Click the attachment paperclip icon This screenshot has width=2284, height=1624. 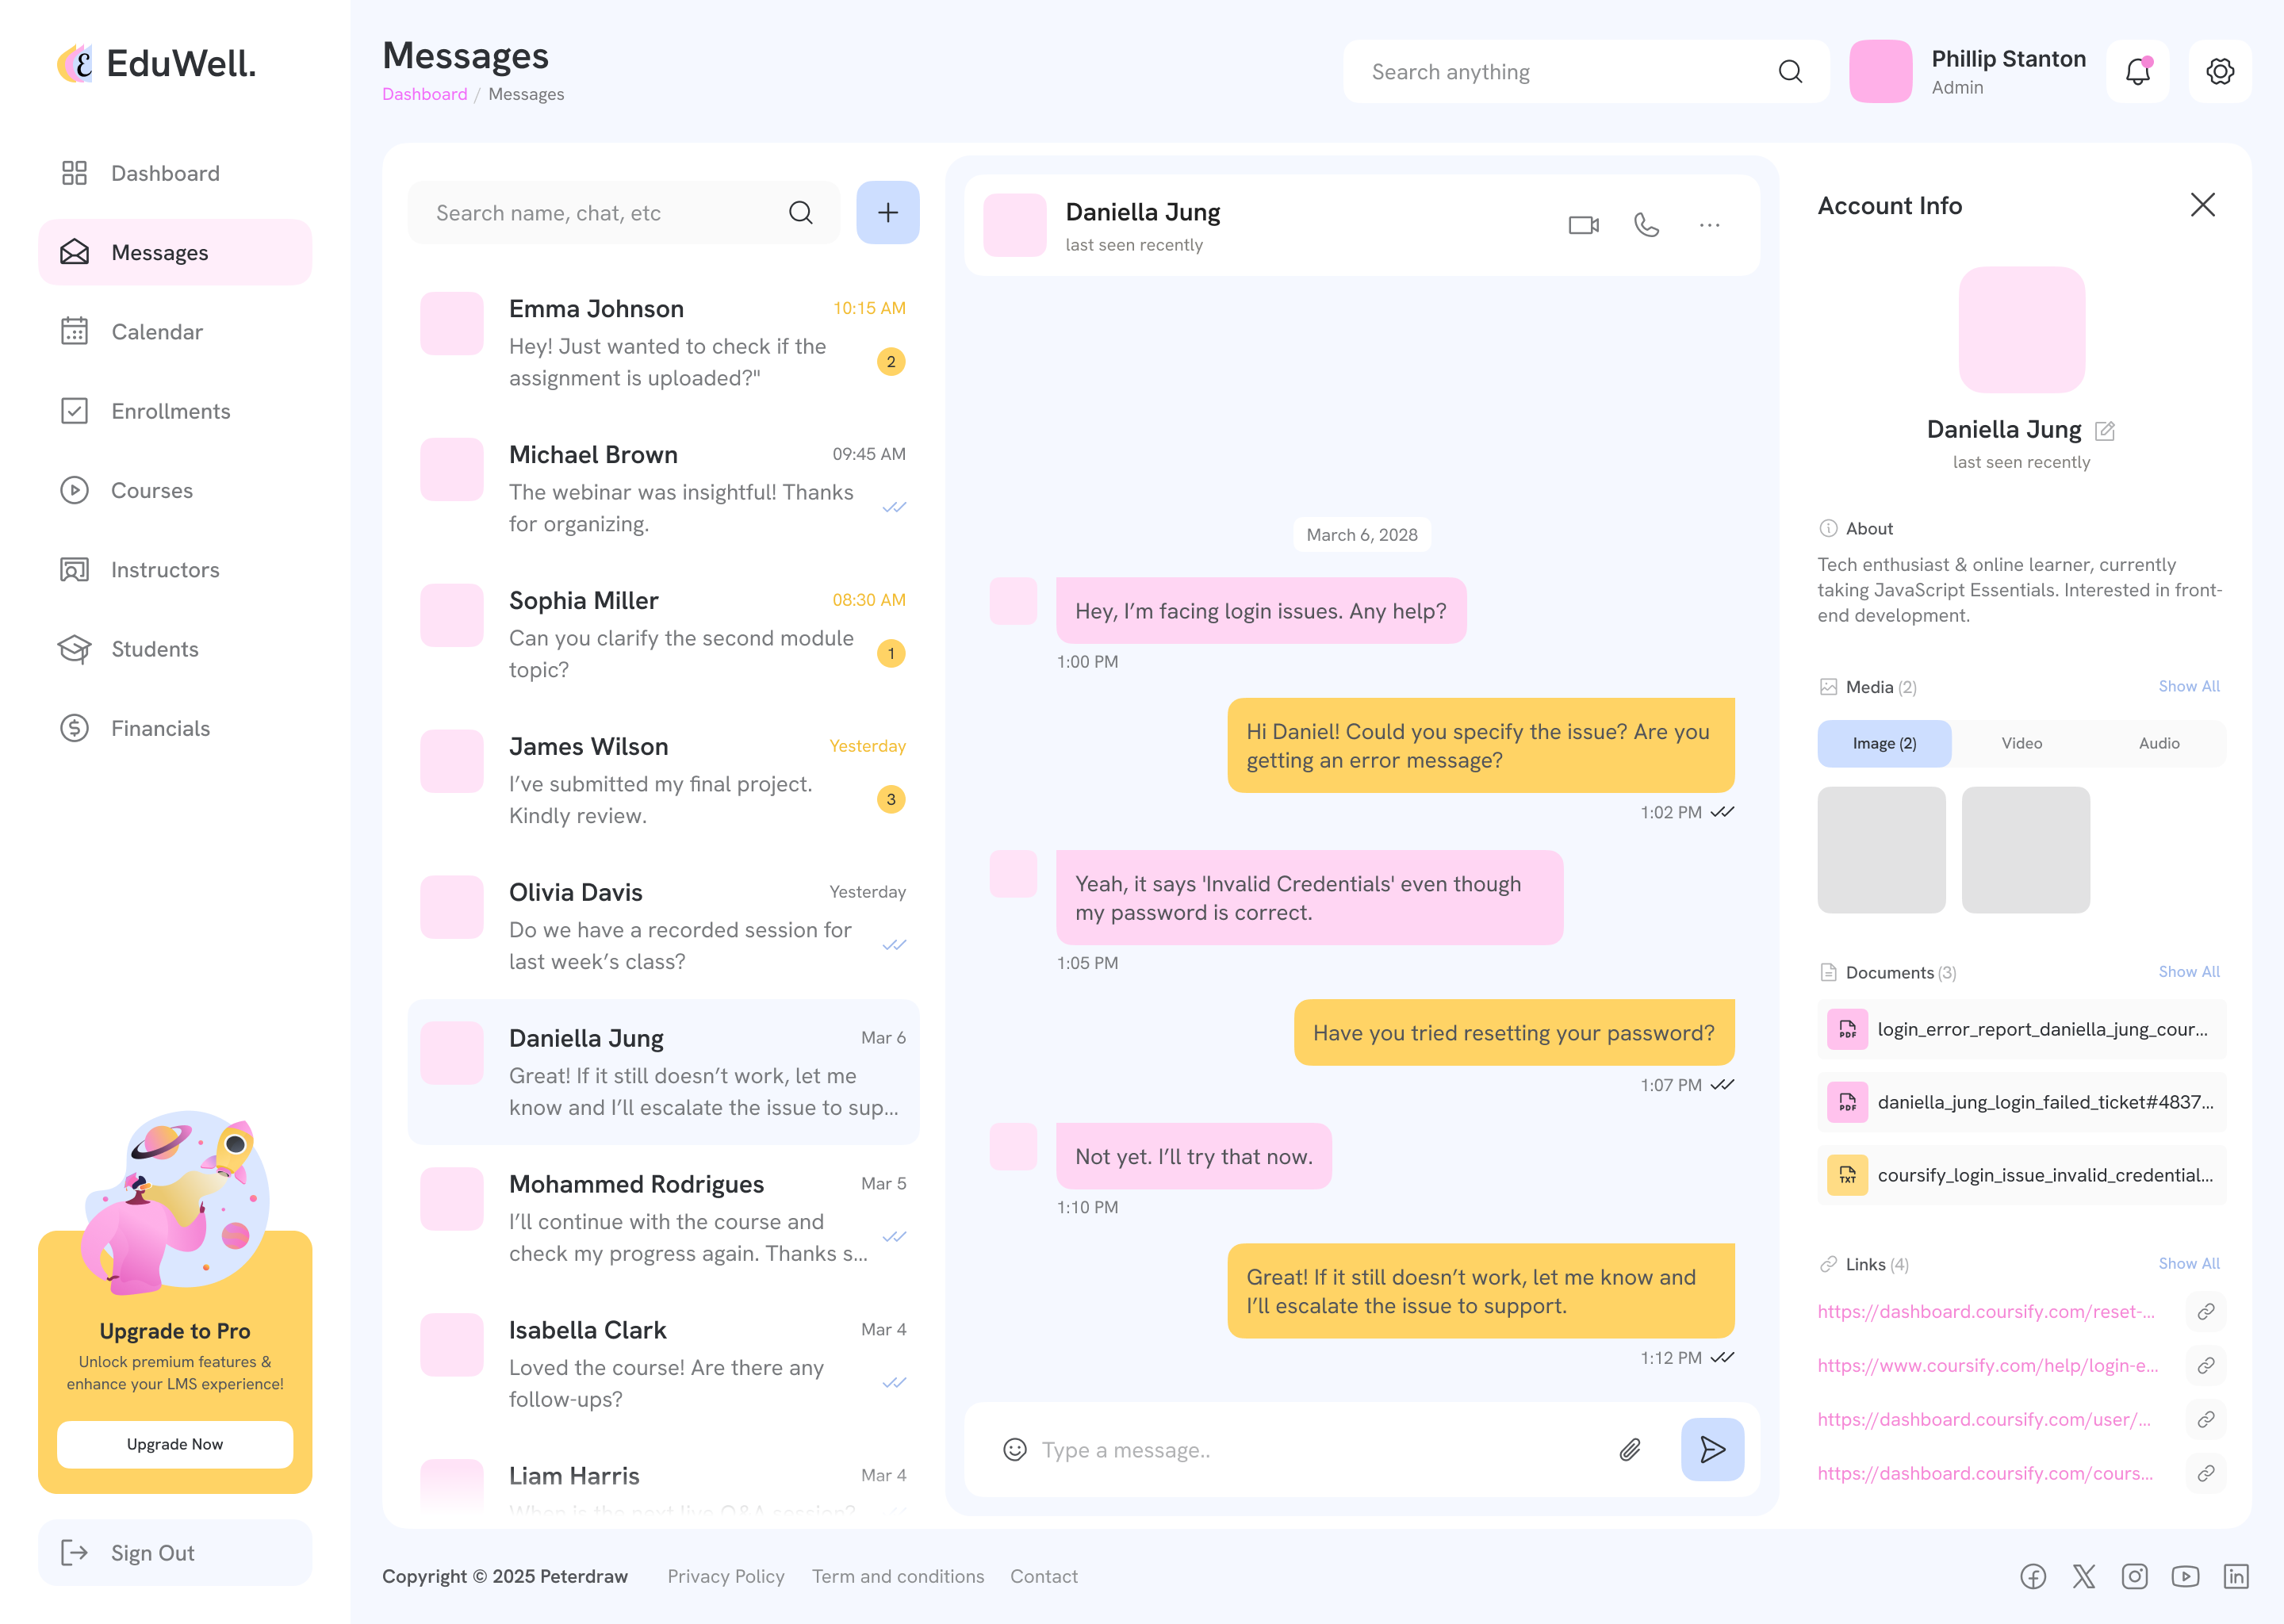1630,1449
